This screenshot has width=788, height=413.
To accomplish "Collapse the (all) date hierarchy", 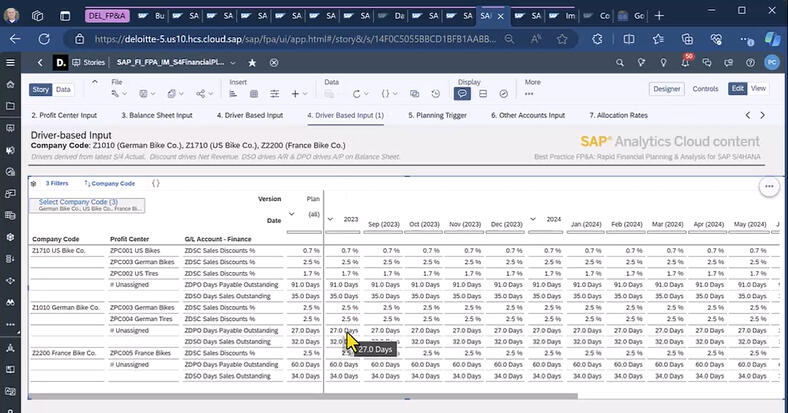I will [291, 214].
